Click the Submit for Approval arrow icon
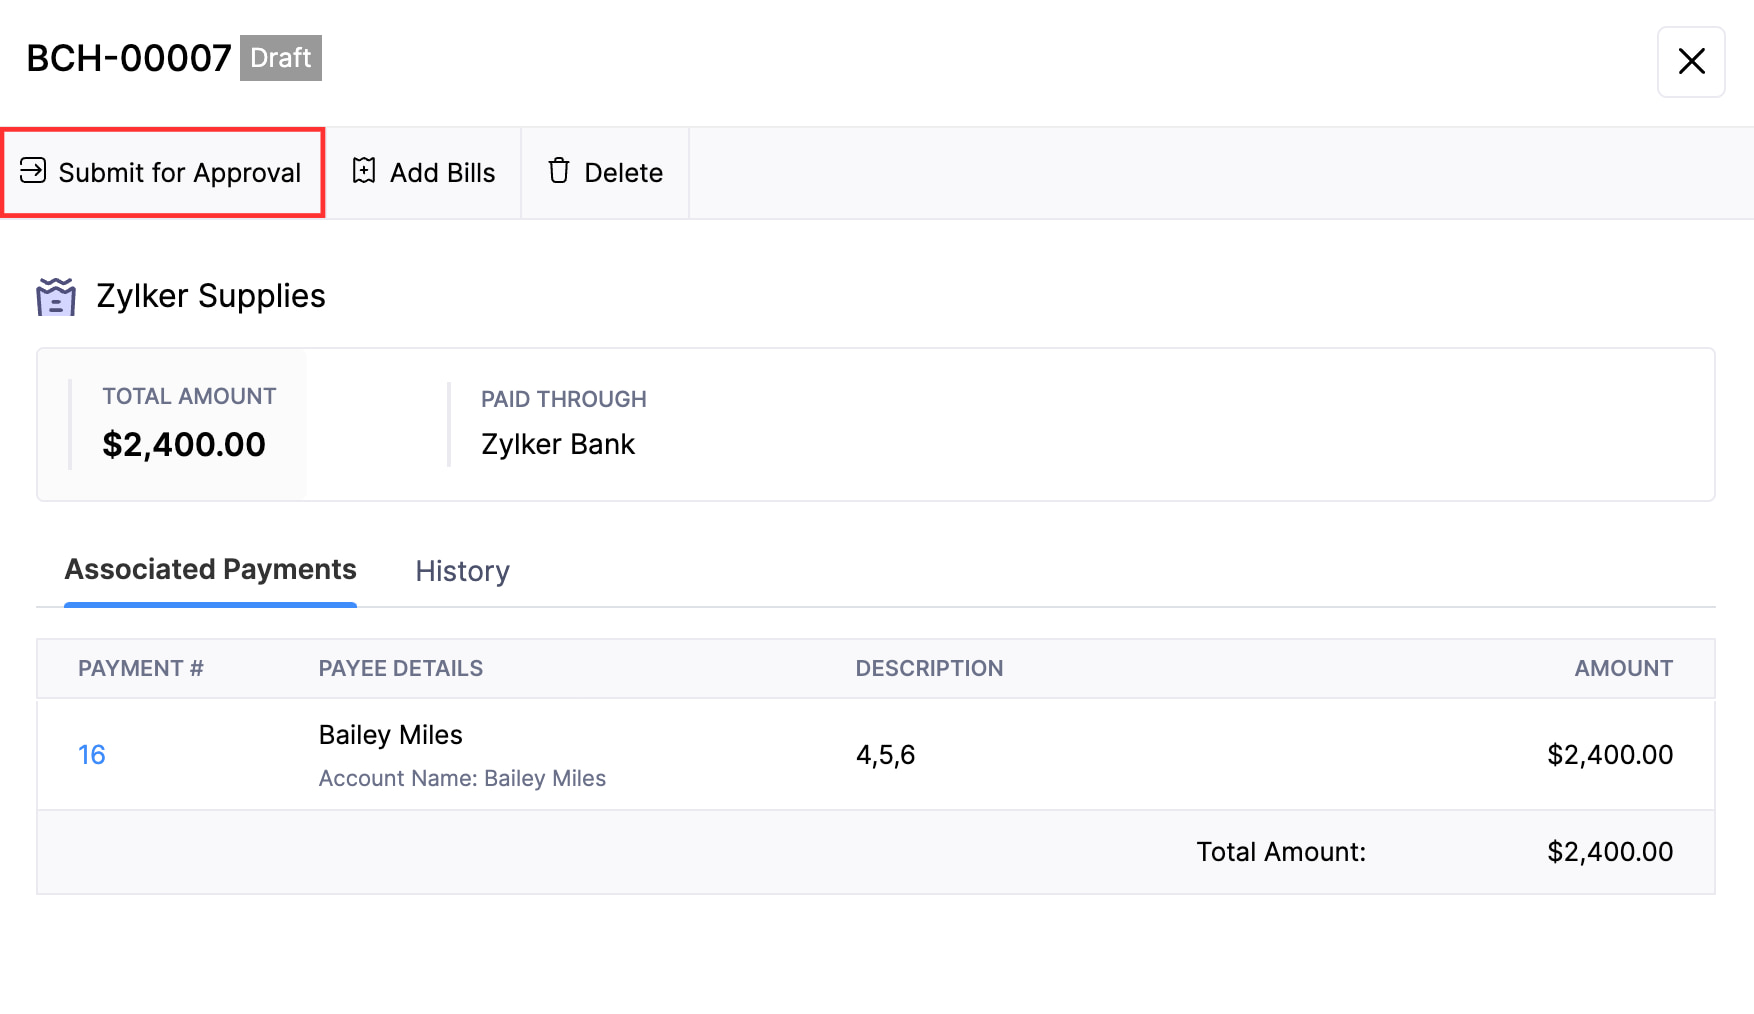This screenshot has height=1014, width=1754. [33, 171]
